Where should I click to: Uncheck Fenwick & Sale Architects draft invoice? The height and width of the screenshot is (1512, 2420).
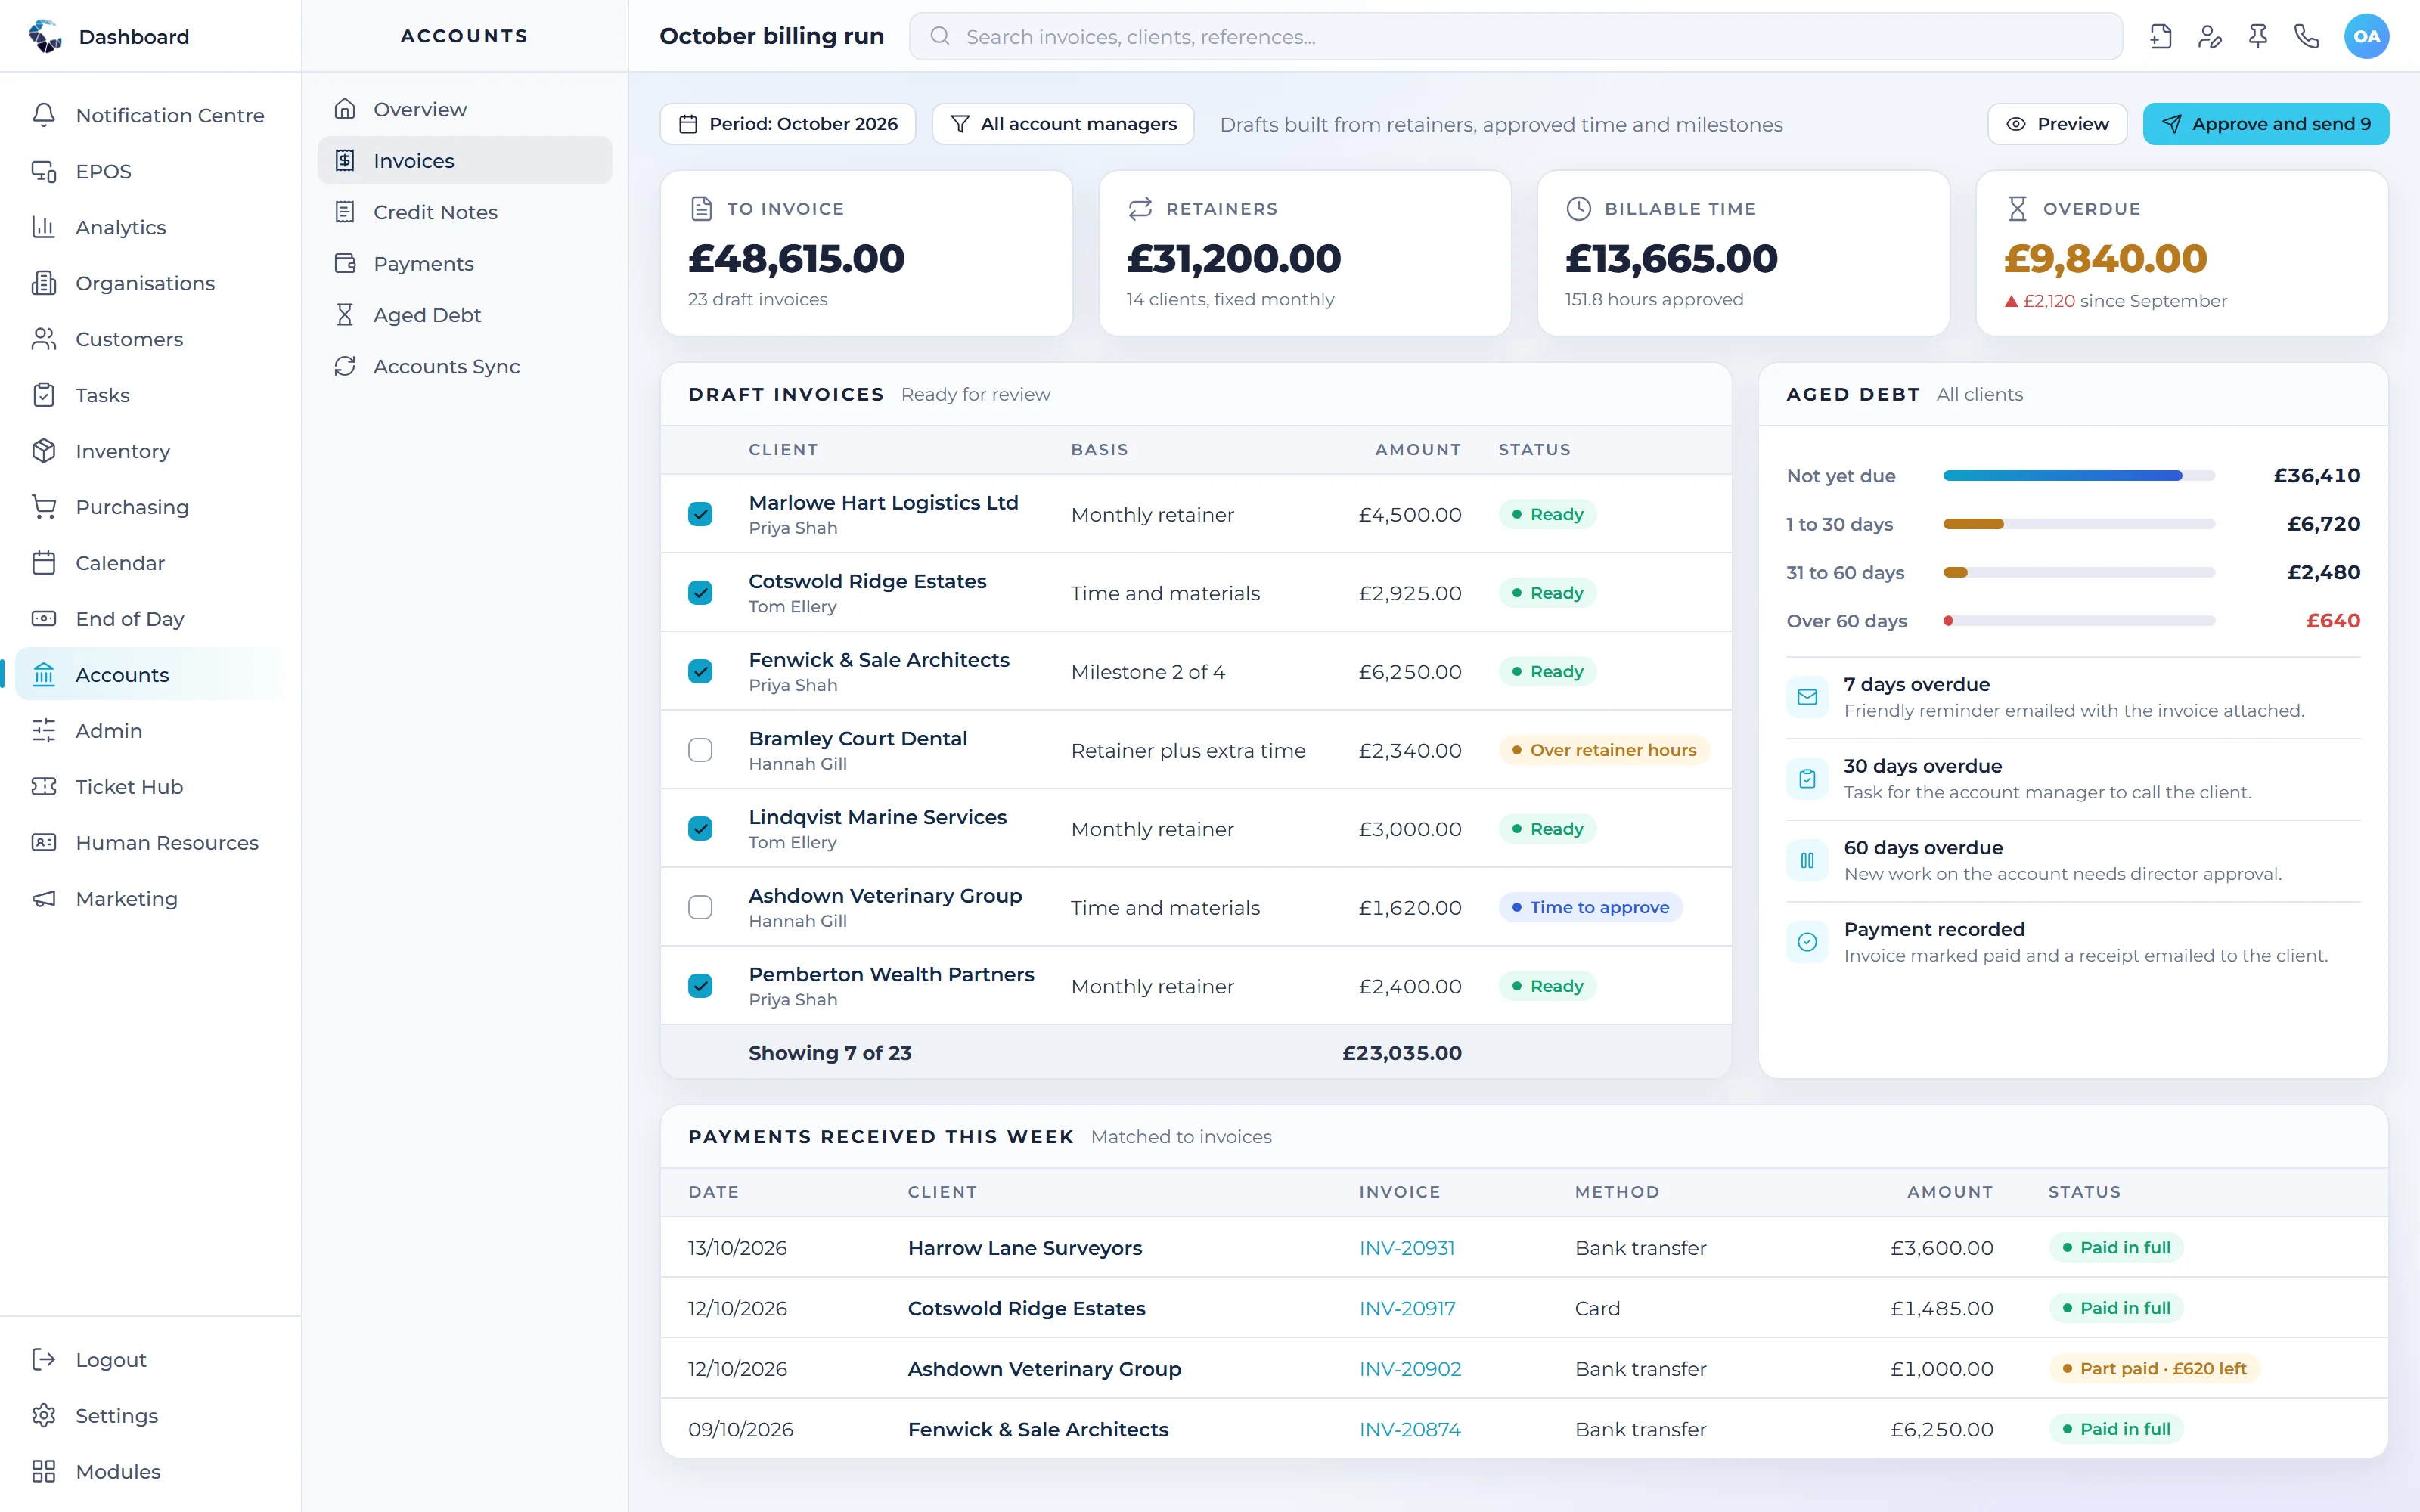pyautogui.click(x=700, y=671)
